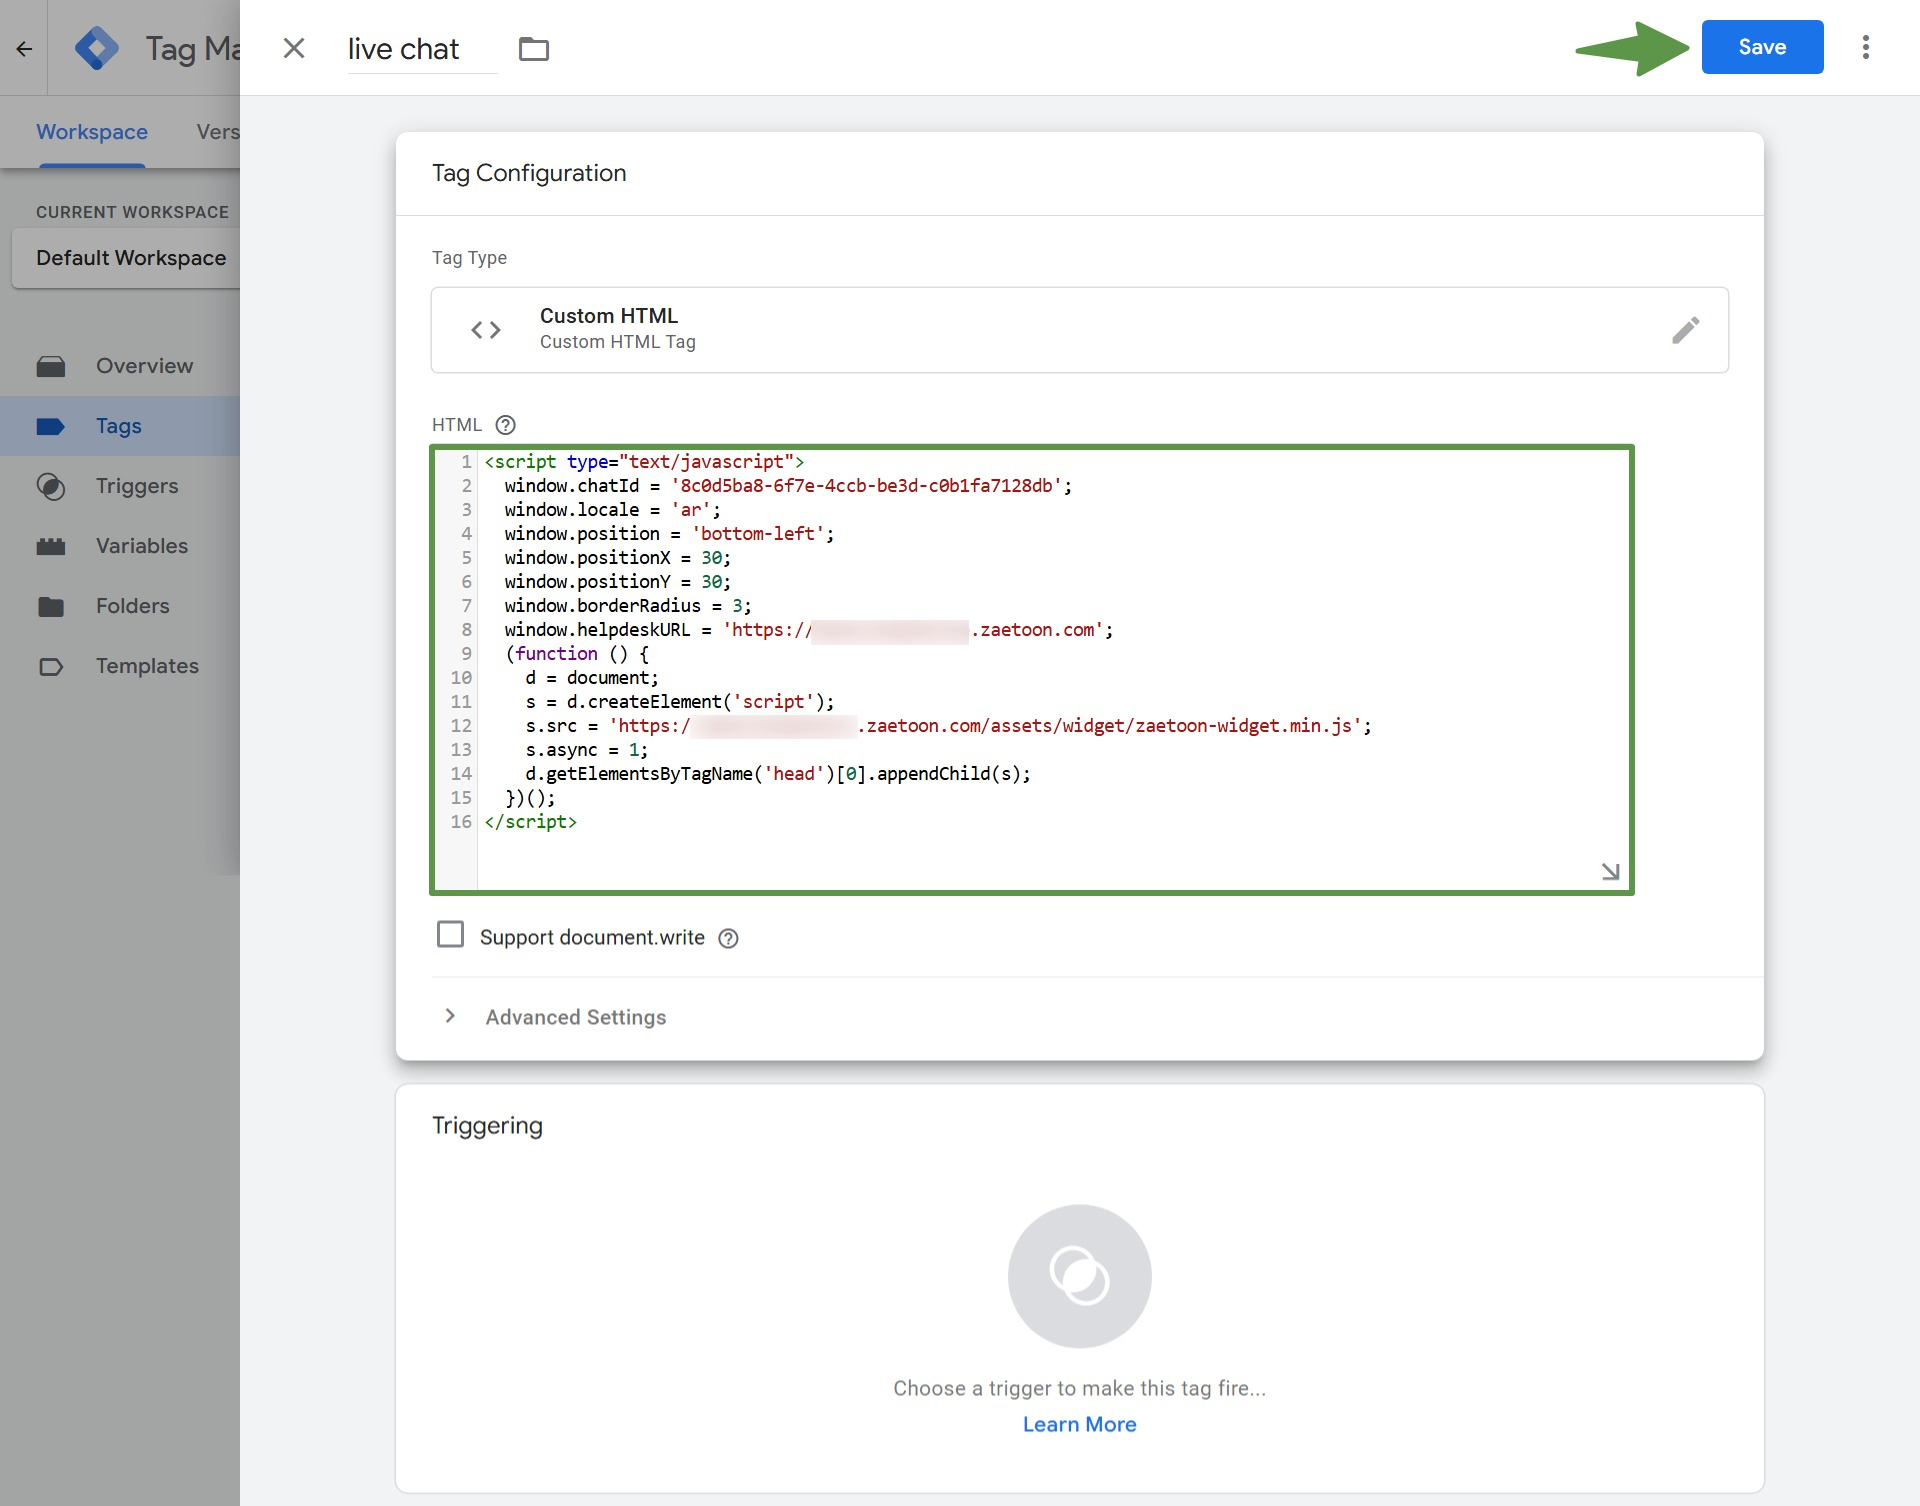
Task: Open the Learn More link
Action: coord(1079,1424)
